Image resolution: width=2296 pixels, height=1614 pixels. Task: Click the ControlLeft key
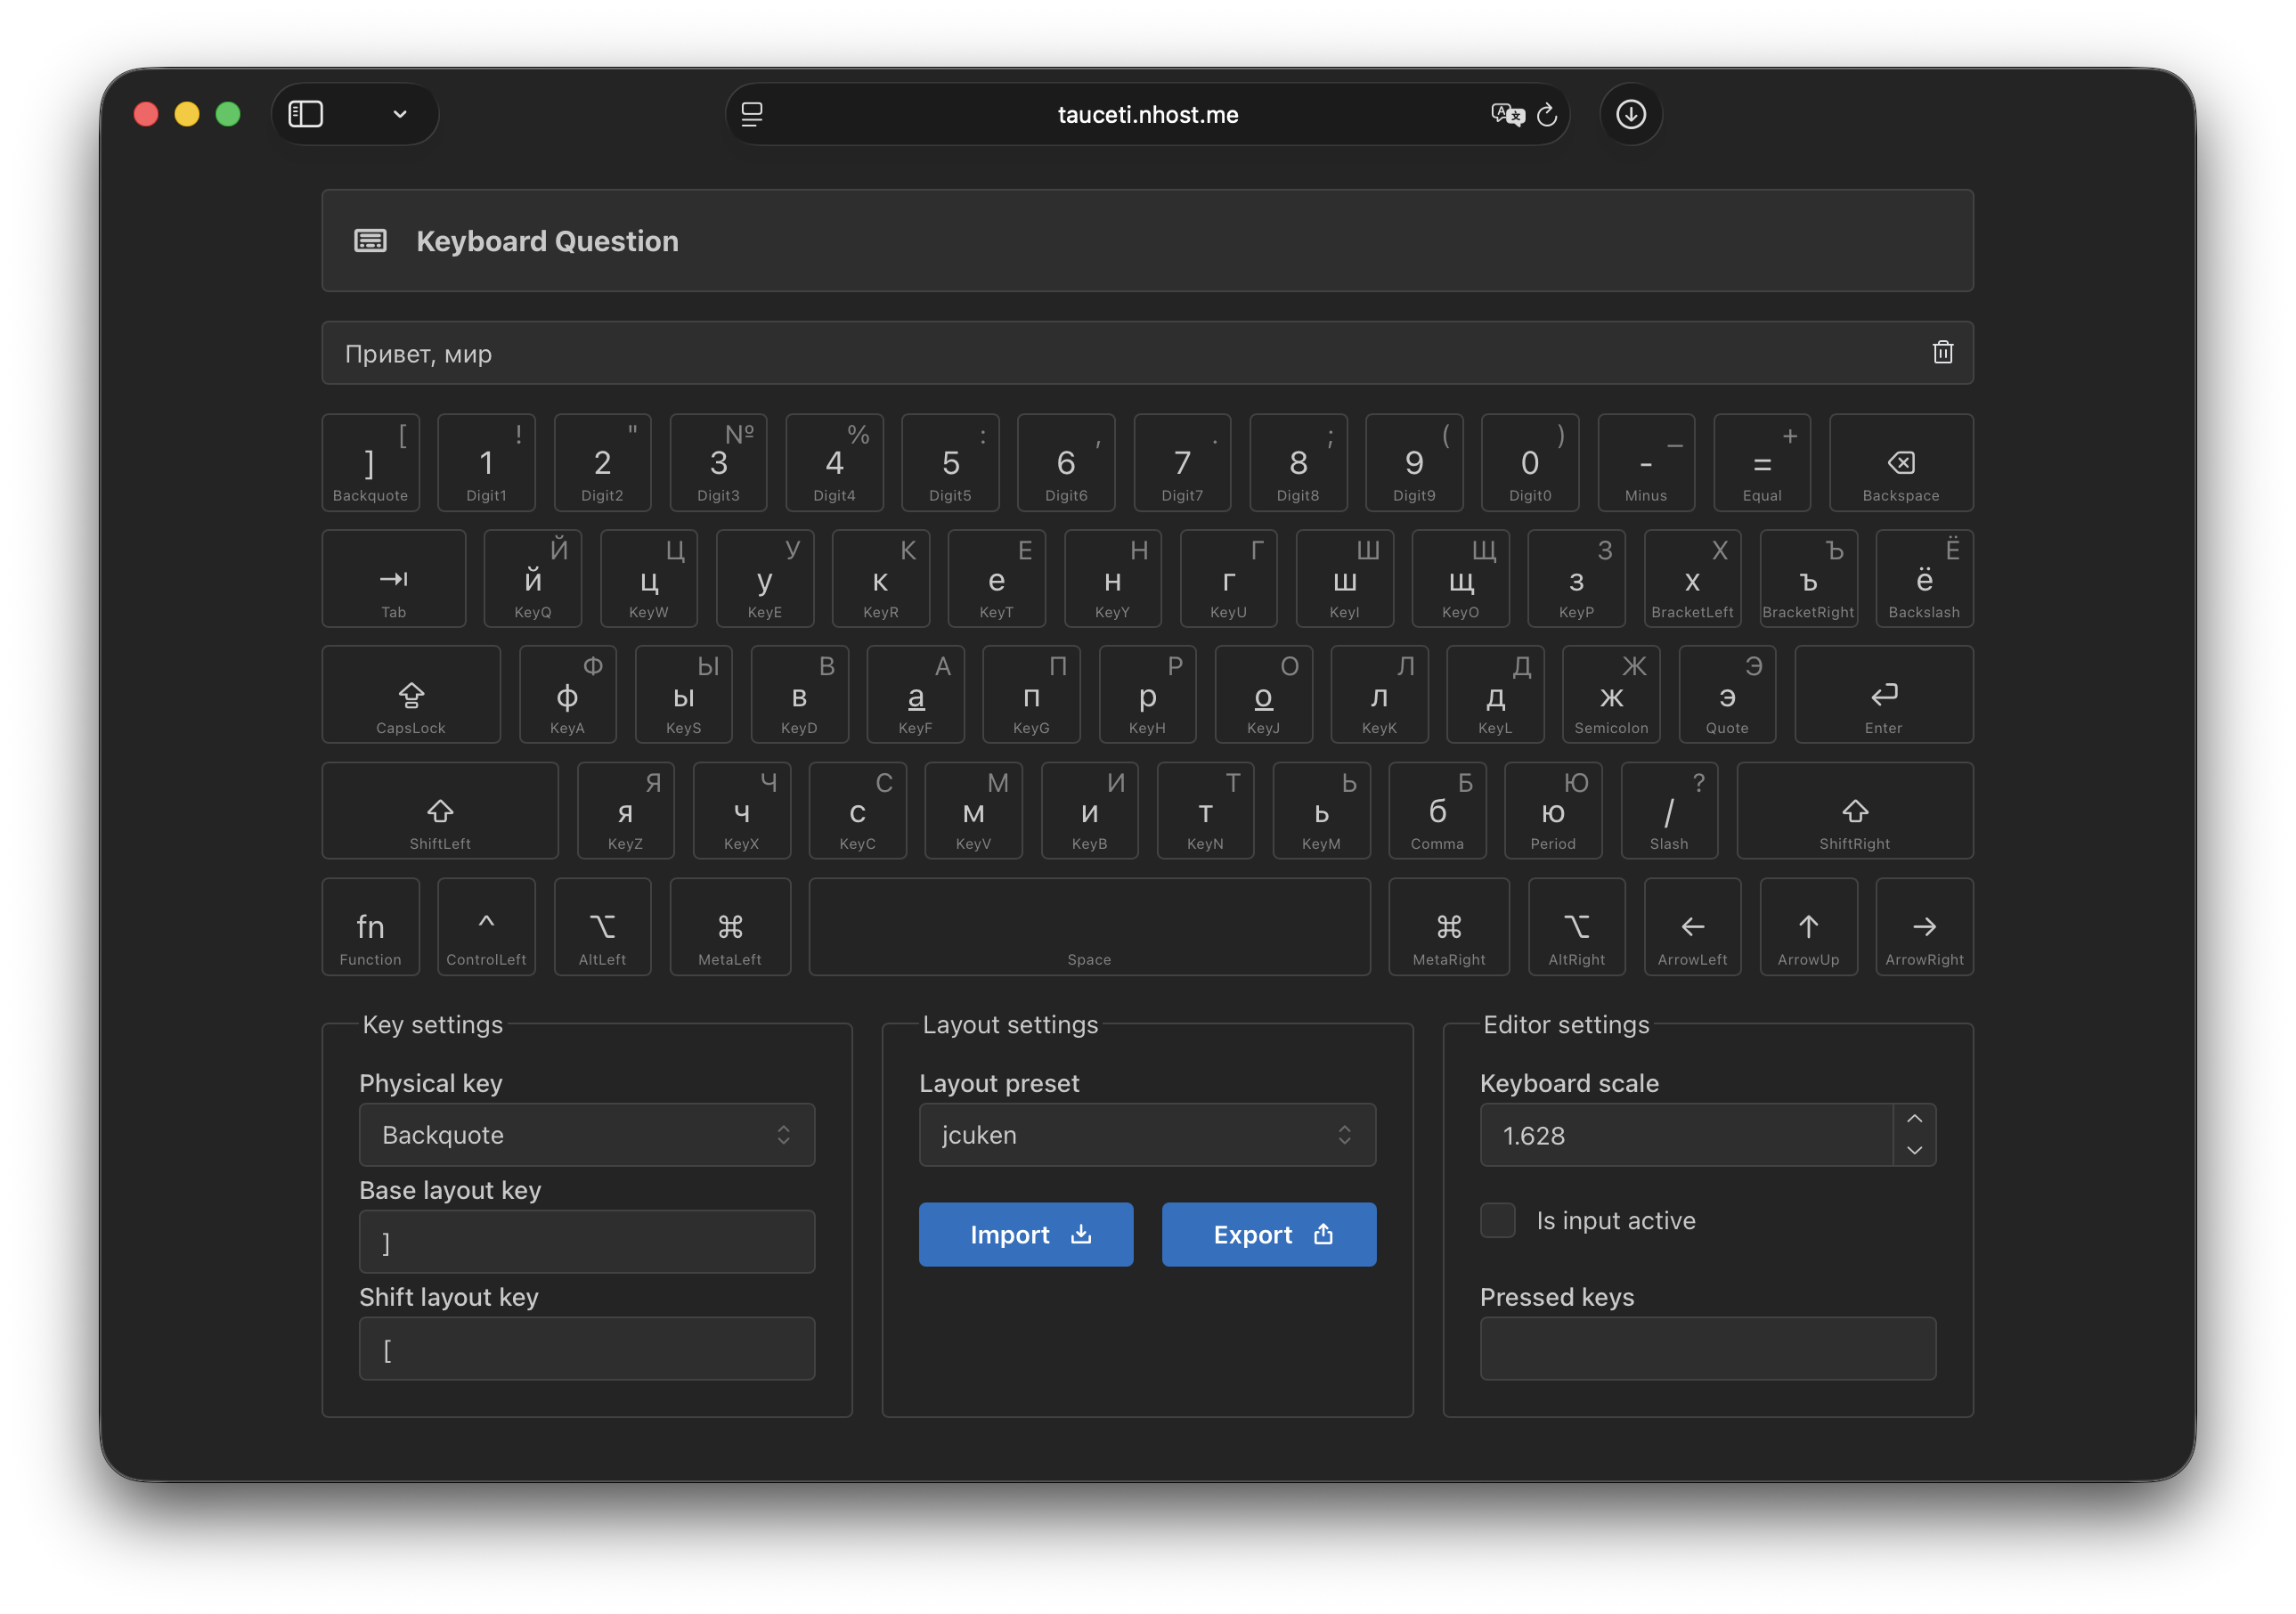tap(486, 926)
